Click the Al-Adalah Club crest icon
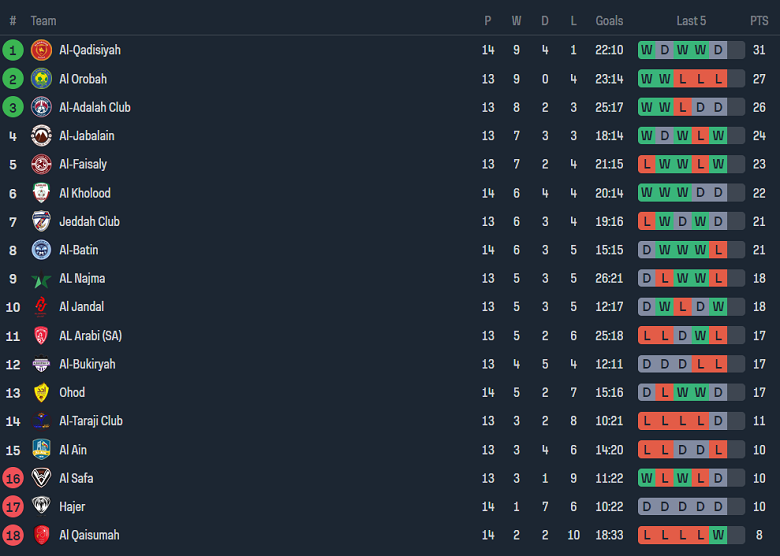Image resolution: width=780 pixels, height=556 pixels. pos(41,107)
